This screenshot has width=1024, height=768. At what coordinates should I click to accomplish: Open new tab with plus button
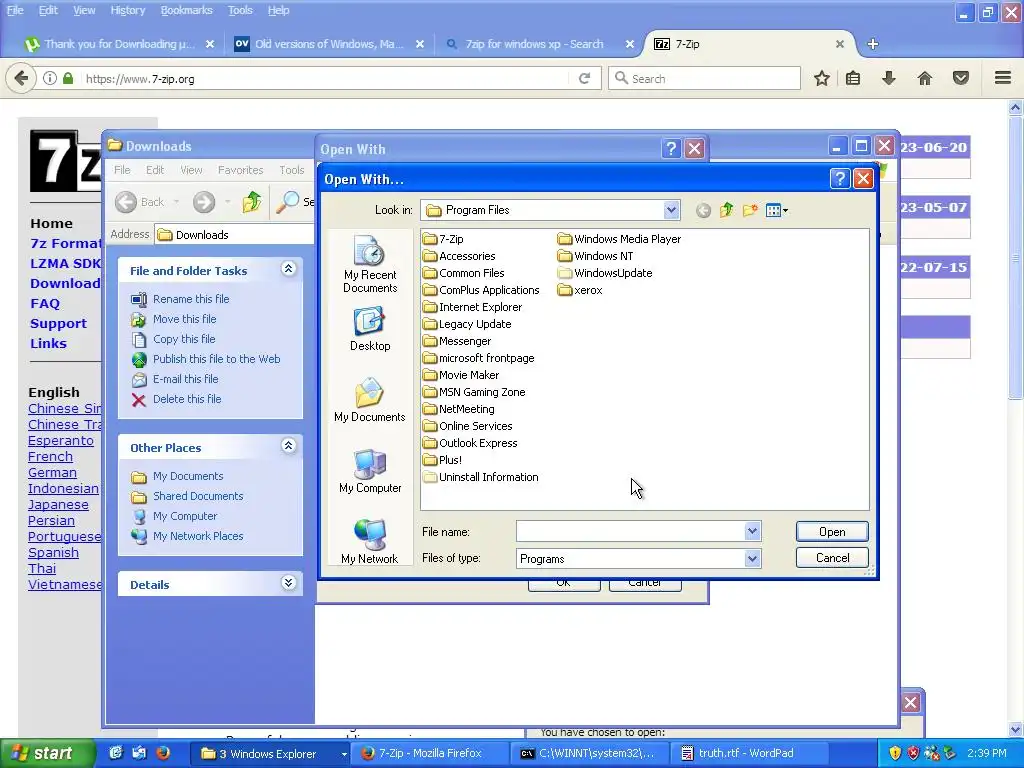pyautogui.click(x=872, y=44)
